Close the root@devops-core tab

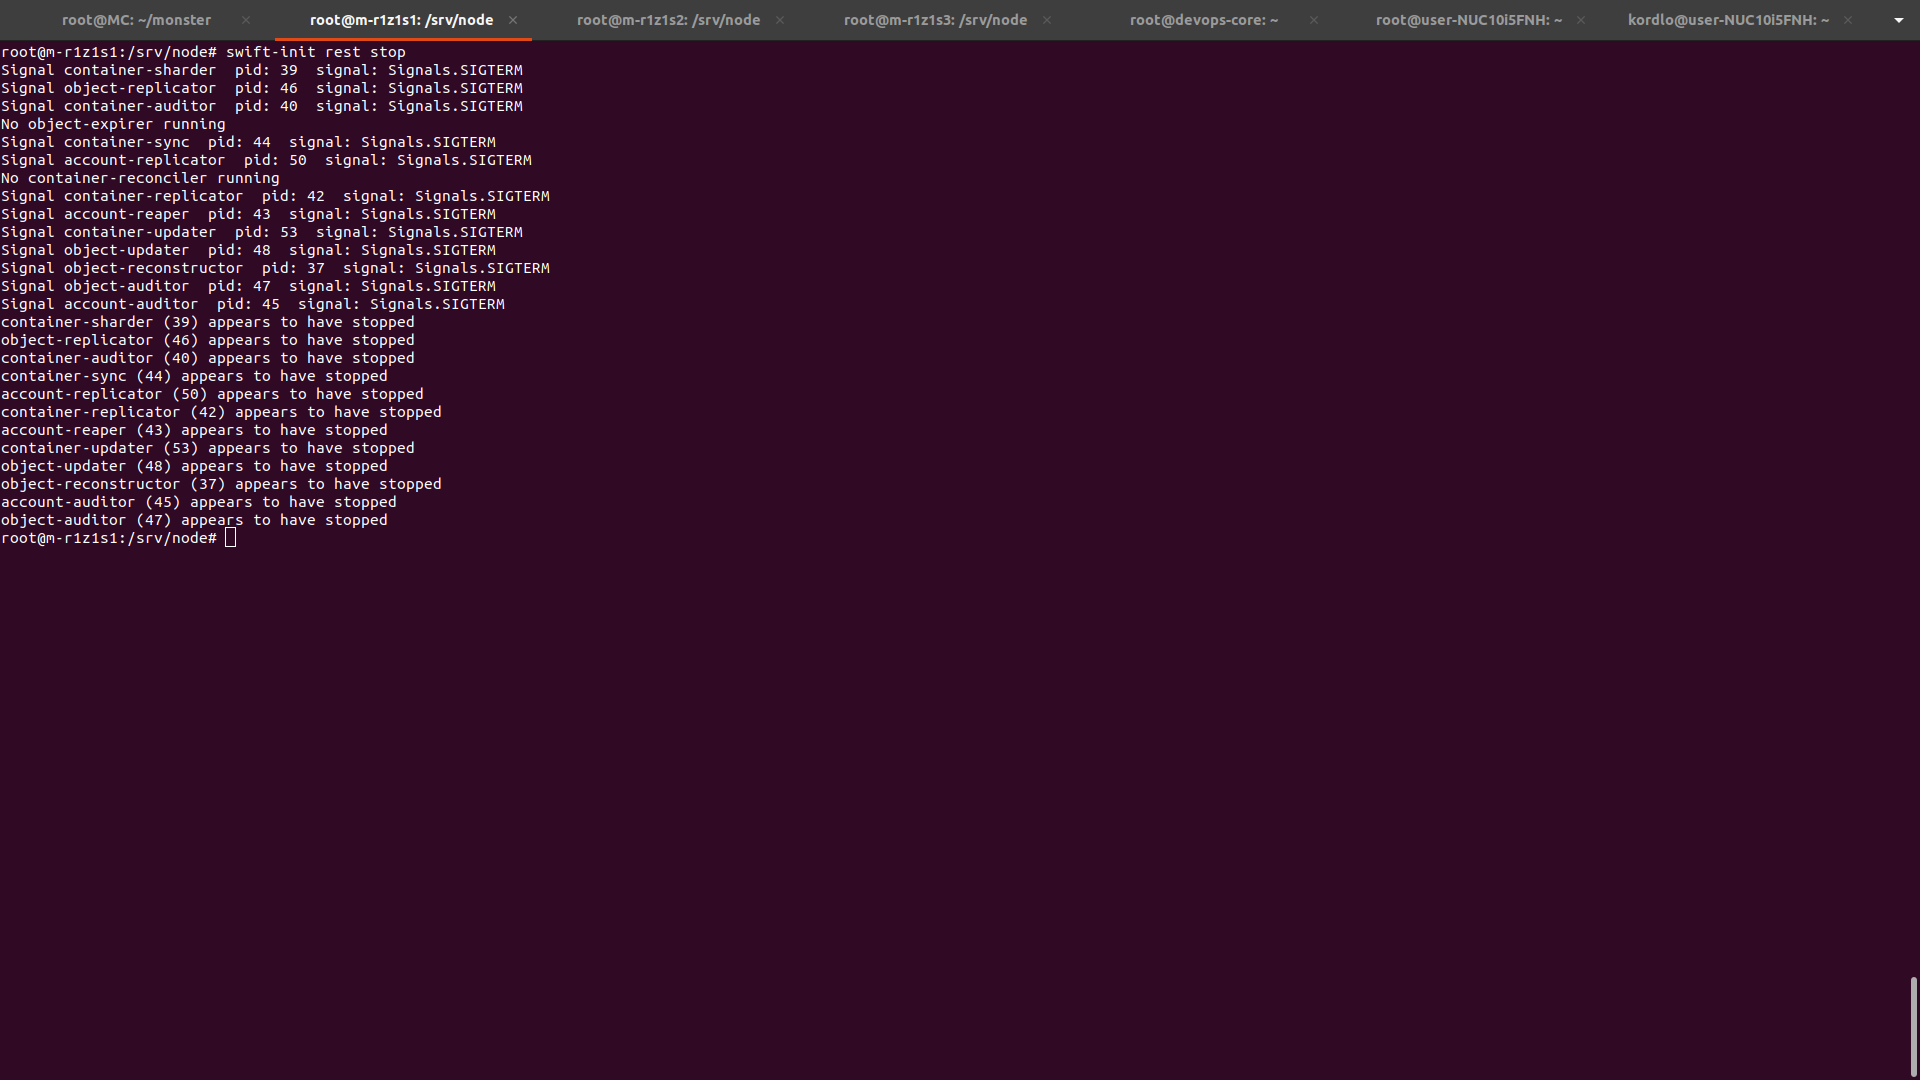point(1314,20)
